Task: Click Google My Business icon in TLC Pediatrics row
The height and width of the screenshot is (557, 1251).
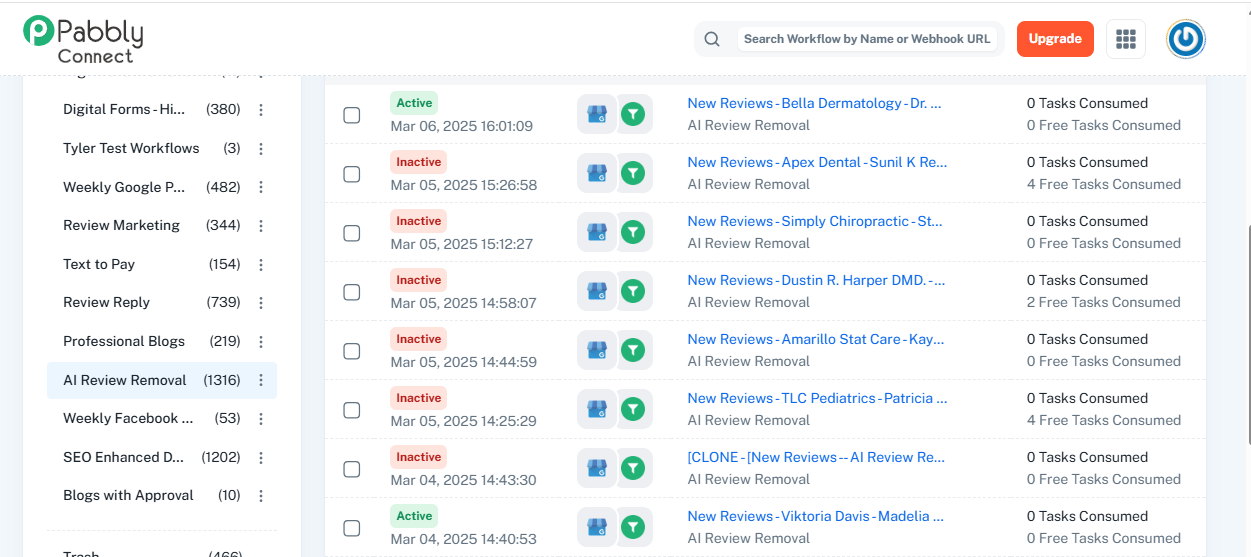Action: pos(597,409)
